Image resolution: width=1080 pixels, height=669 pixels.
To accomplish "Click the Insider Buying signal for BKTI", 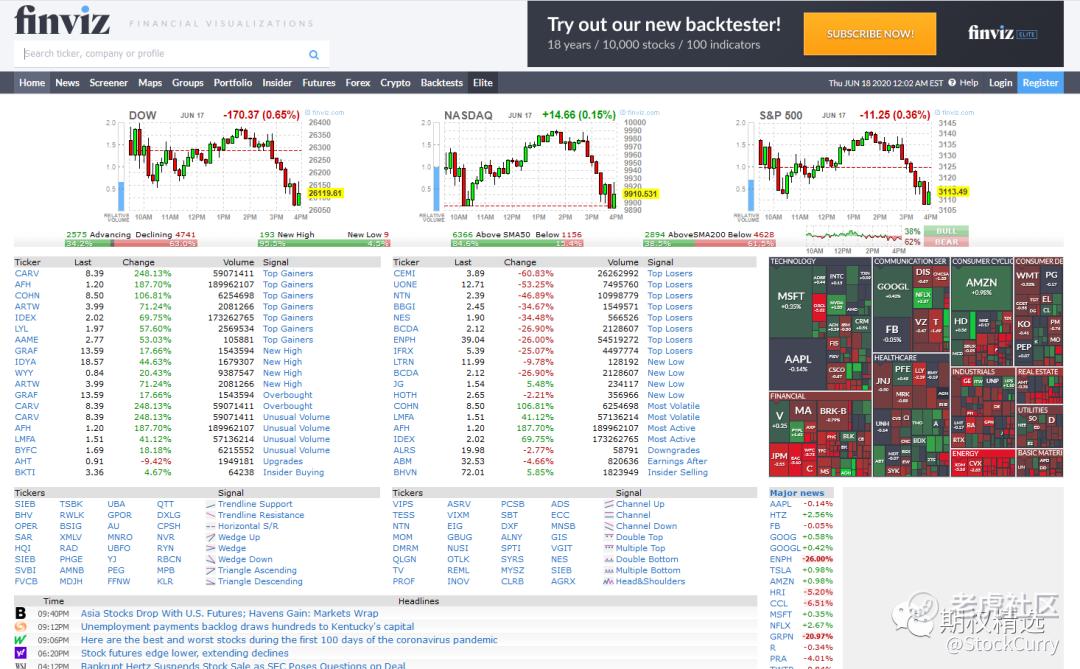I will click(293, 473).
